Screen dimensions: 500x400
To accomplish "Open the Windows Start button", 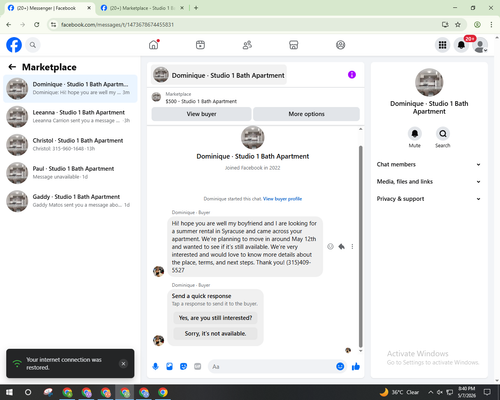I will coord(9,392).
